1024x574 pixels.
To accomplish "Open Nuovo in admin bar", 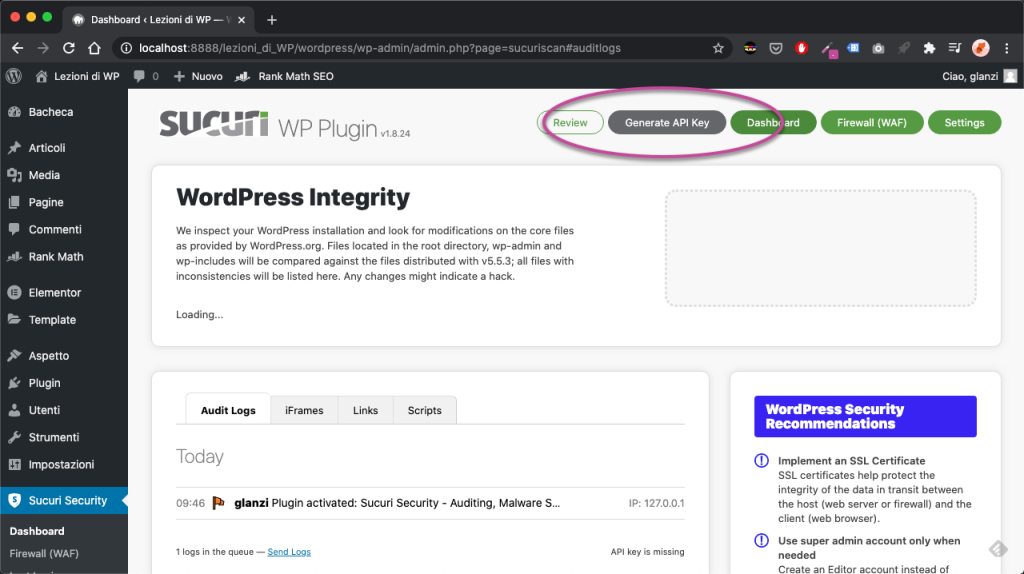I will coord(199,76).
